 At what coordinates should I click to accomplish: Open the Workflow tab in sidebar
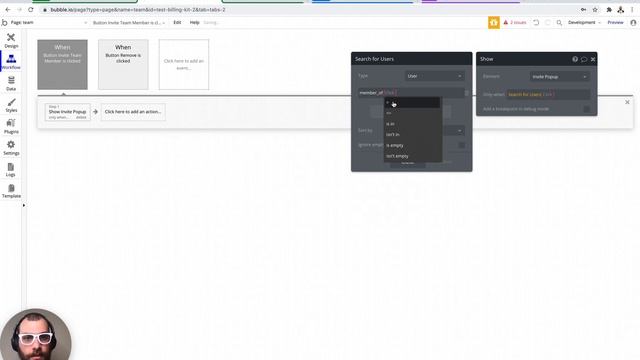[x=11, y=62]
